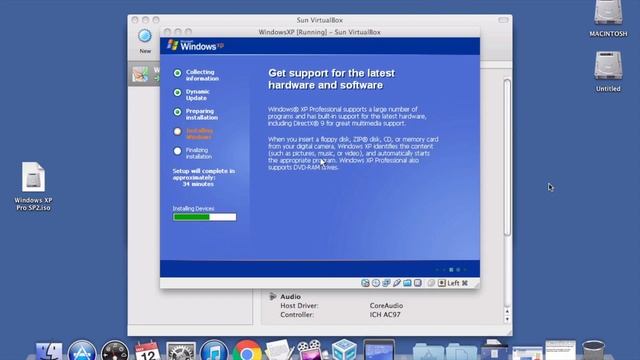This screenshot has height=360, width=640.
Task: Click the highlighted slide indicator dot in setup footer
Action: (451, 270)
